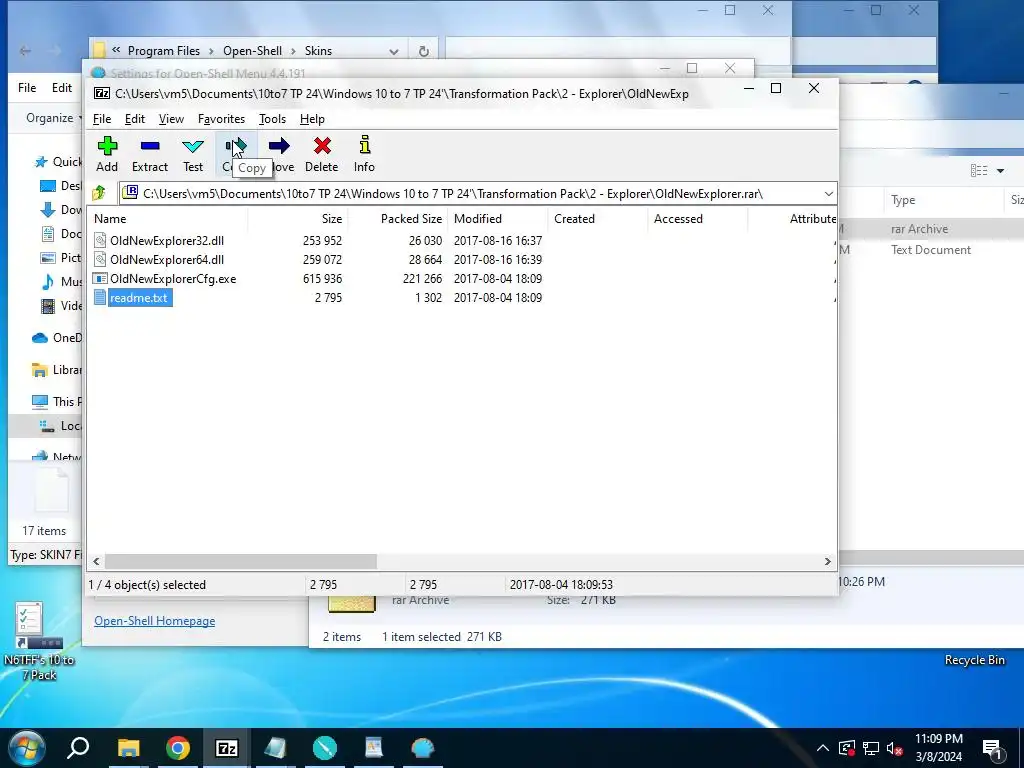Click Back arrow in Explorer window
1024x768 pixels.
tap(25, 50)
